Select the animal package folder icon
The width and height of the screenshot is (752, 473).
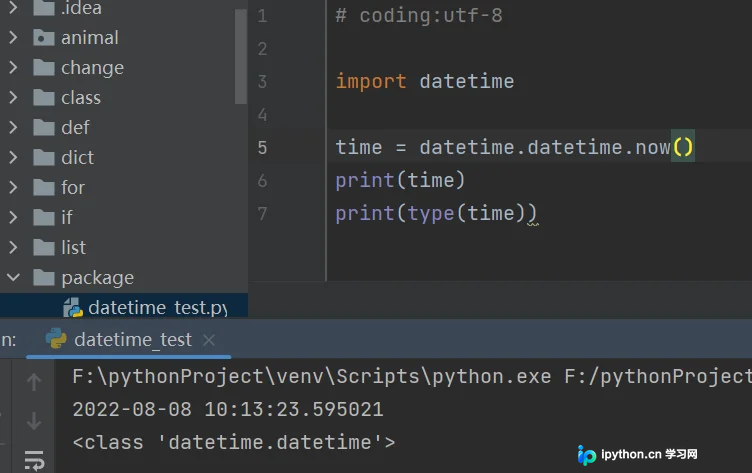(44, 37)
